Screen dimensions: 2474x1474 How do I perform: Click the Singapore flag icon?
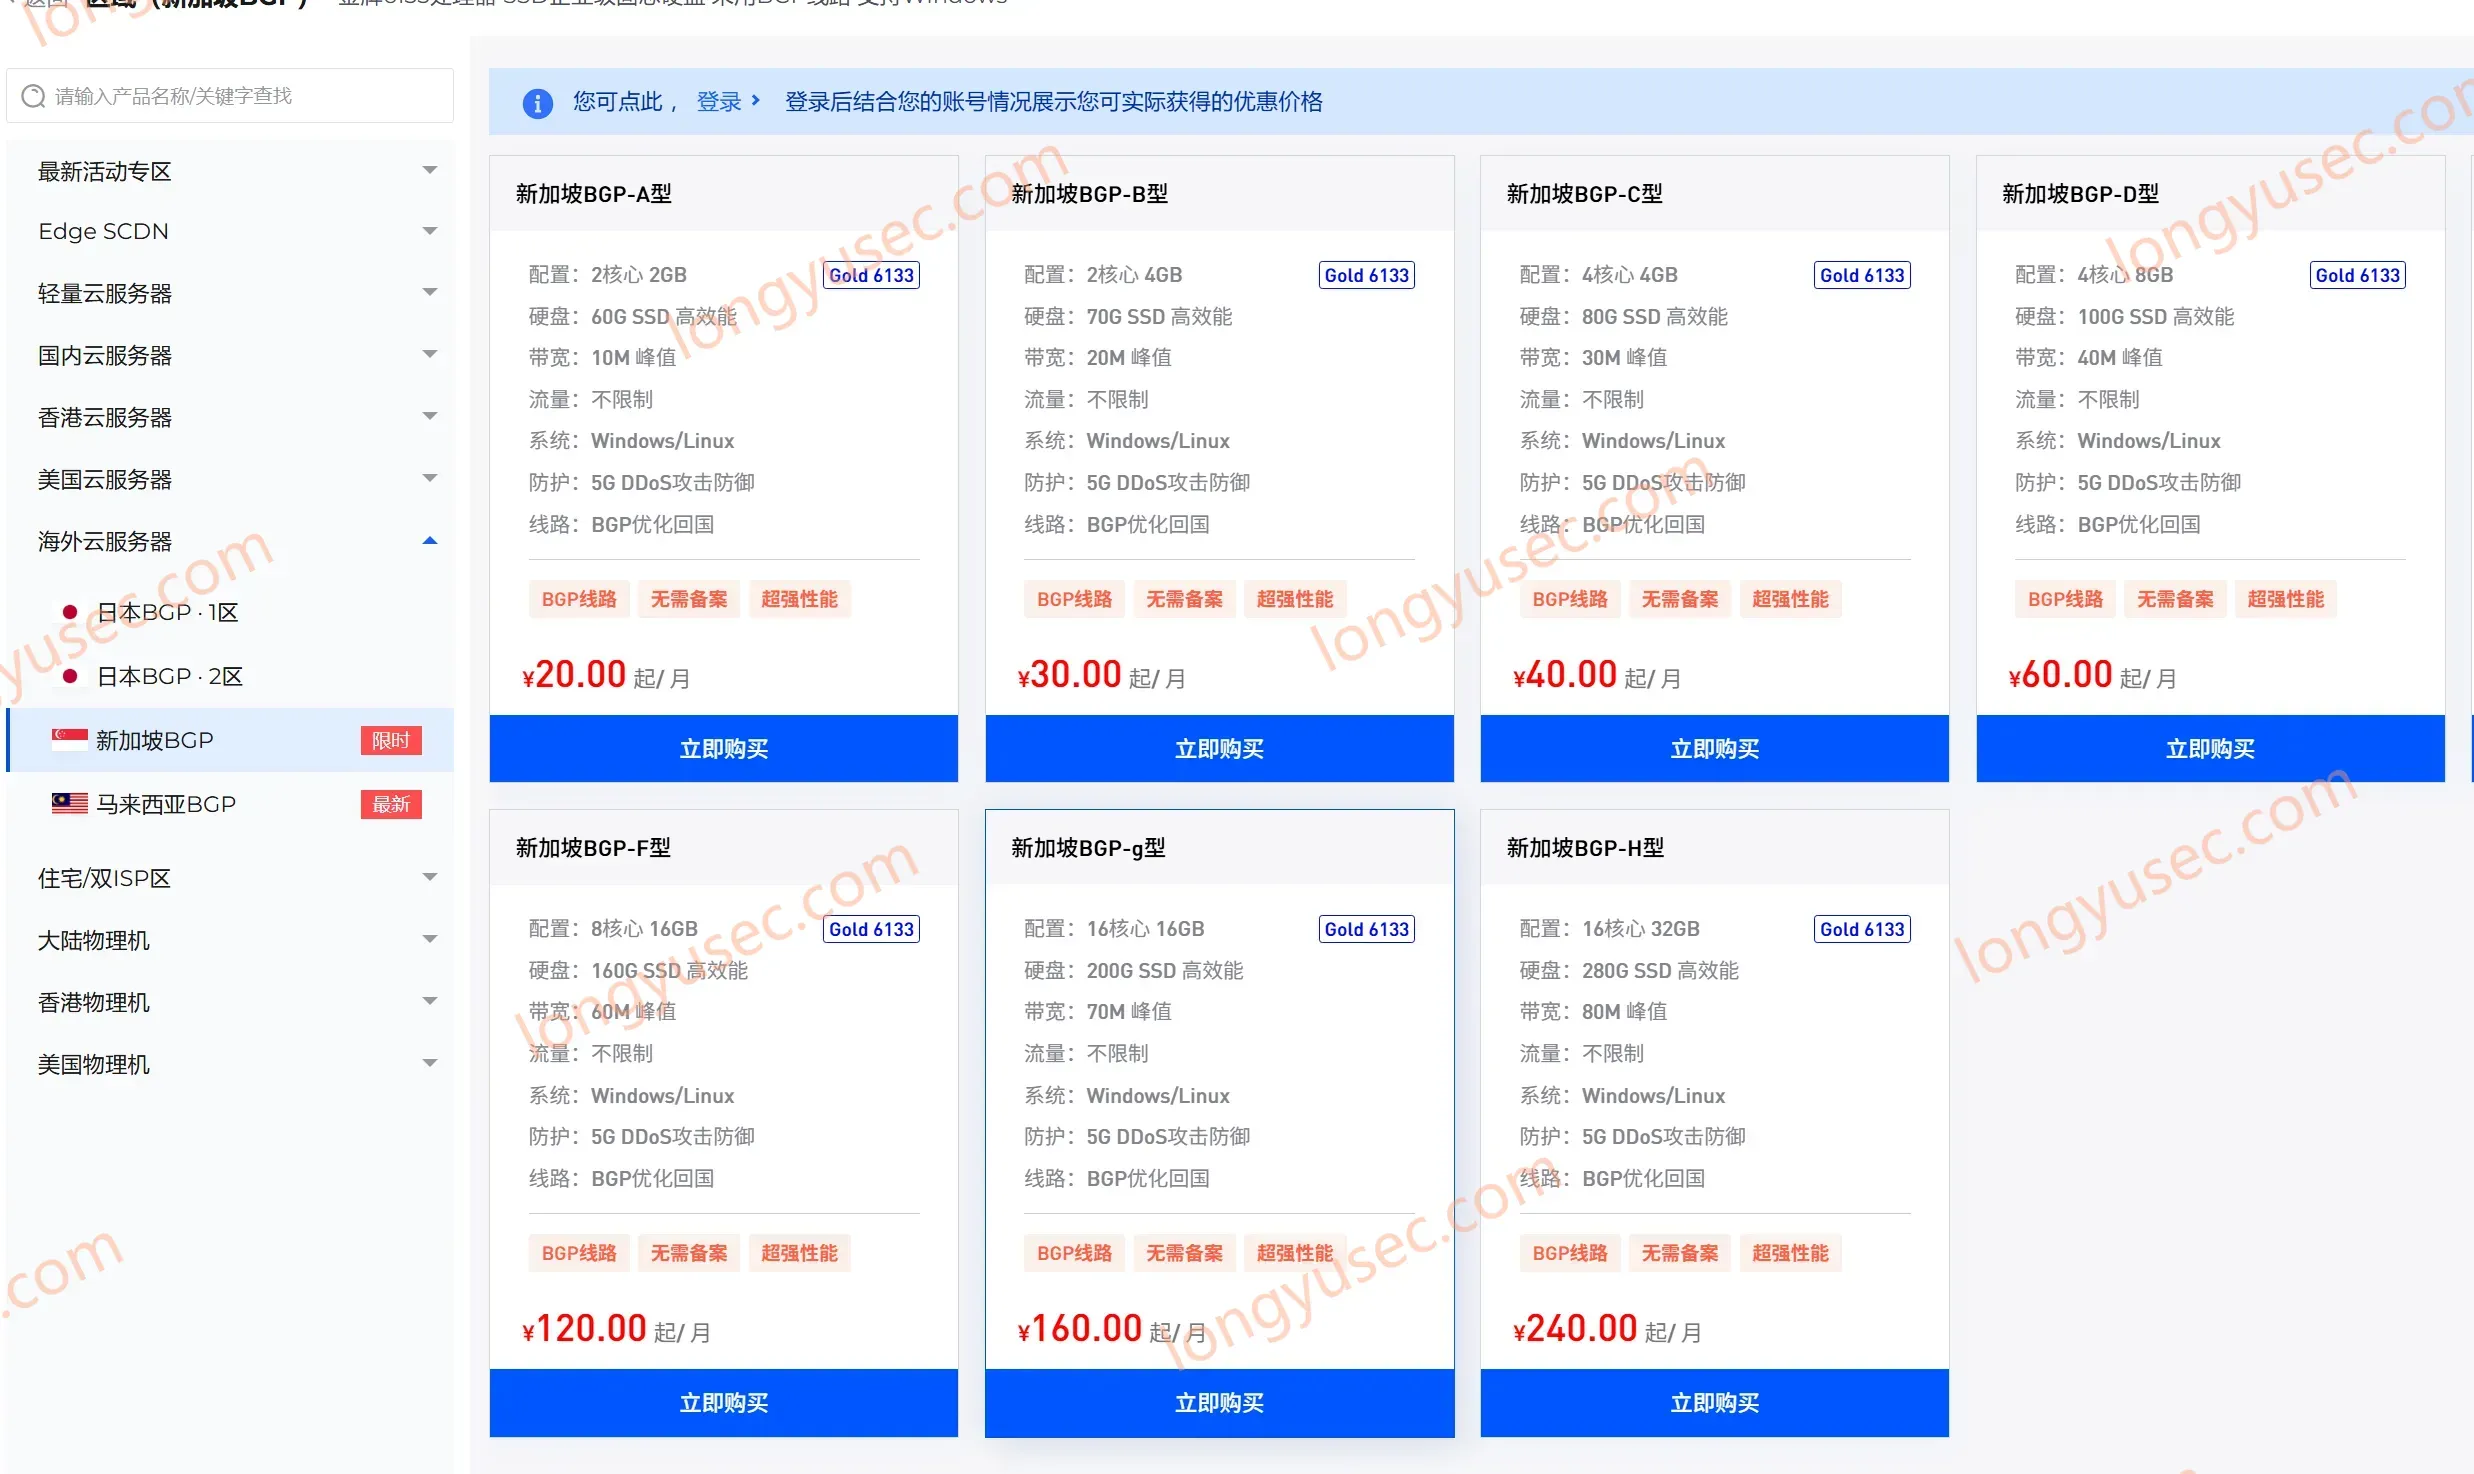click(69, 740)
